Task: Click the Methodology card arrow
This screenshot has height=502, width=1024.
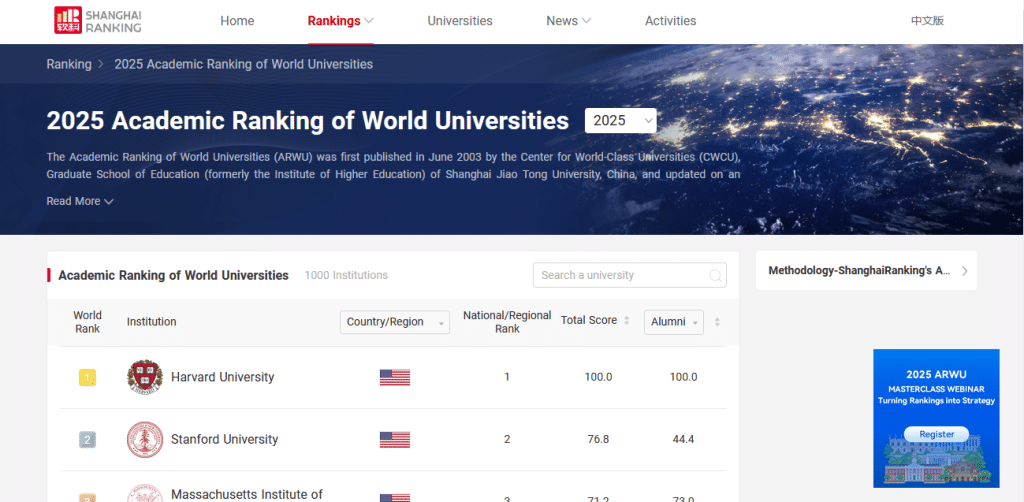Action: click(x=965, y=271)
